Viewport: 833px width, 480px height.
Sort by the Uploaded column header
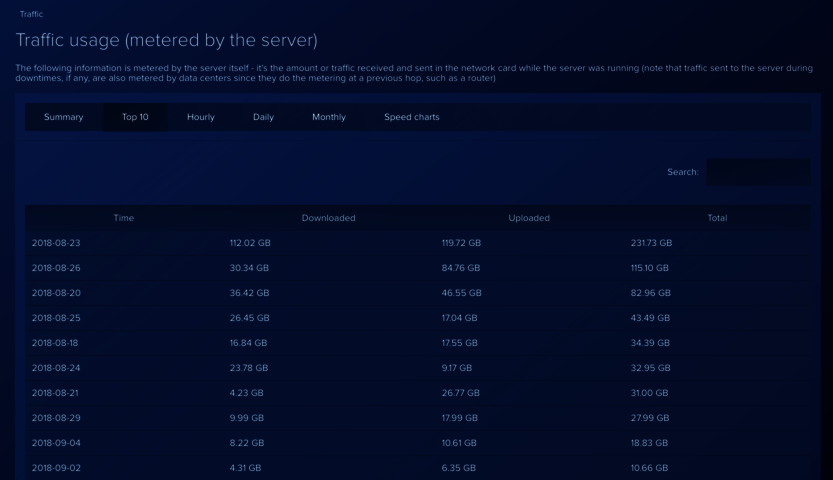529,218
